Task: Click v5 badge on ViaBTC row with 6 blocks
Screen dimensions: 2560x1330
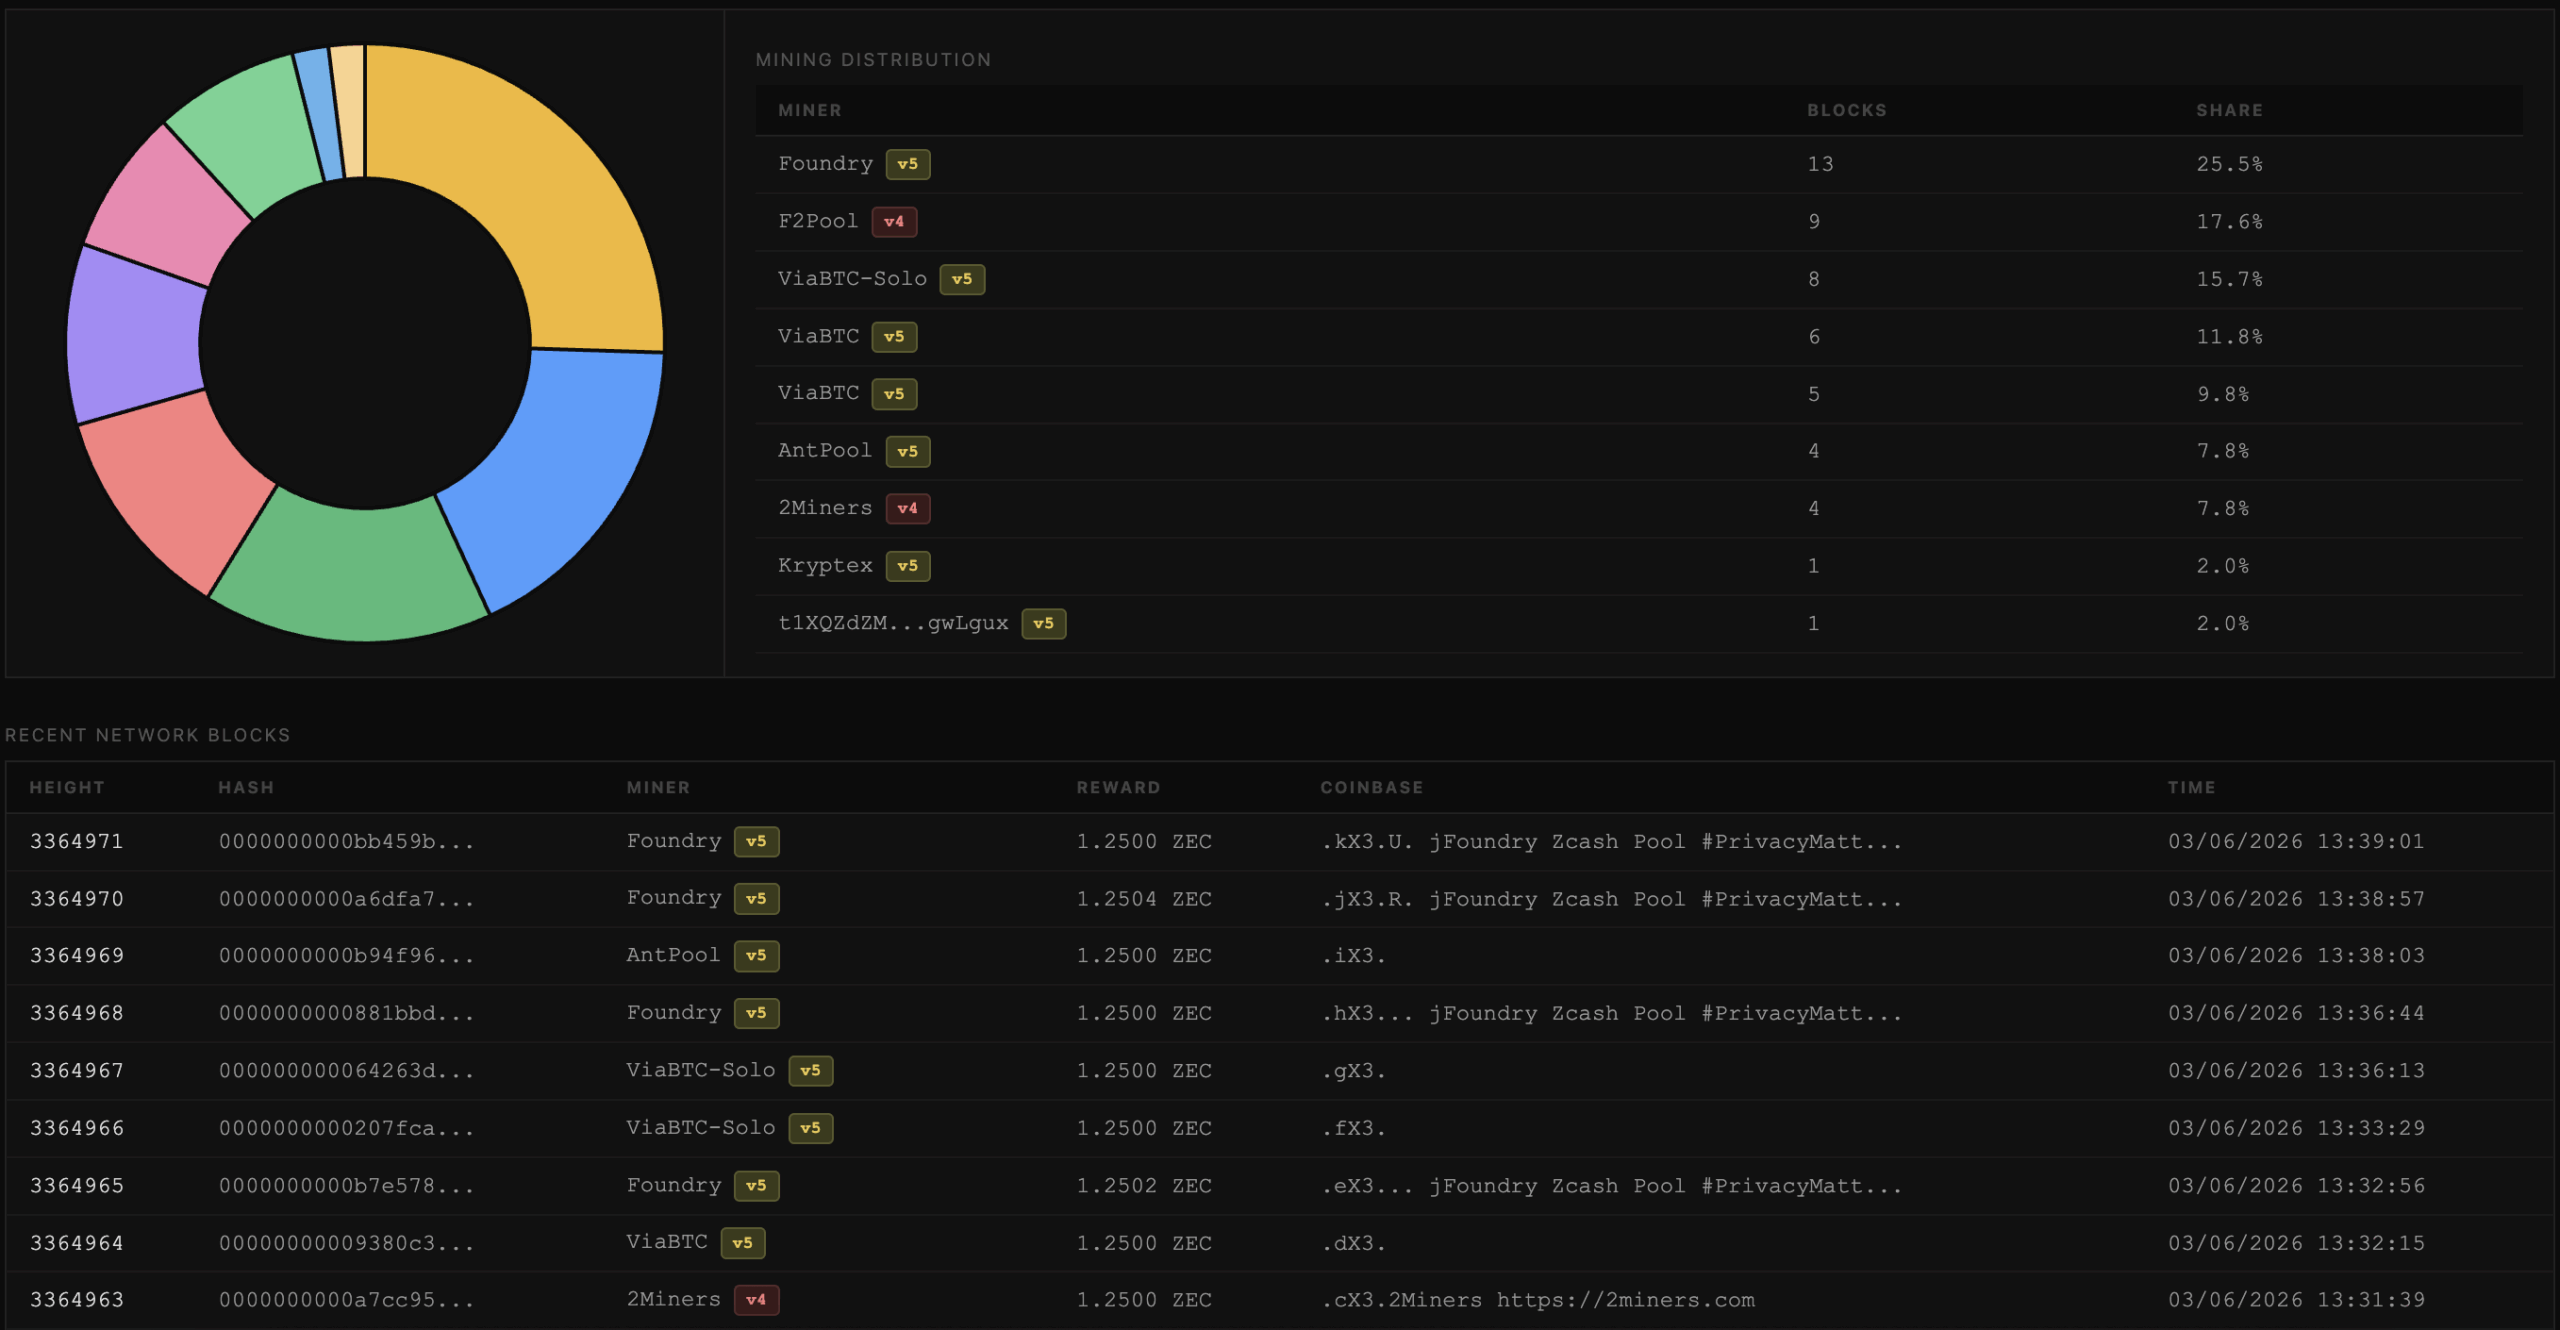Action: click(x=894, y=337)
